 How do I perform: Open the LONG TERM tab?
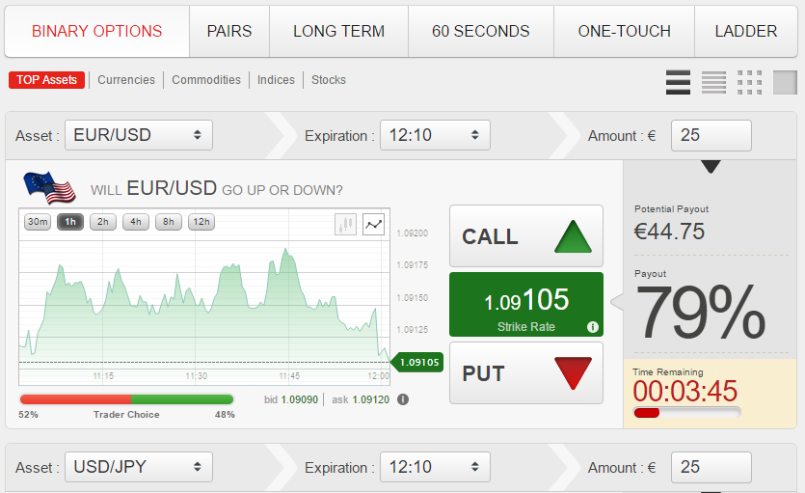coord(339,31)
